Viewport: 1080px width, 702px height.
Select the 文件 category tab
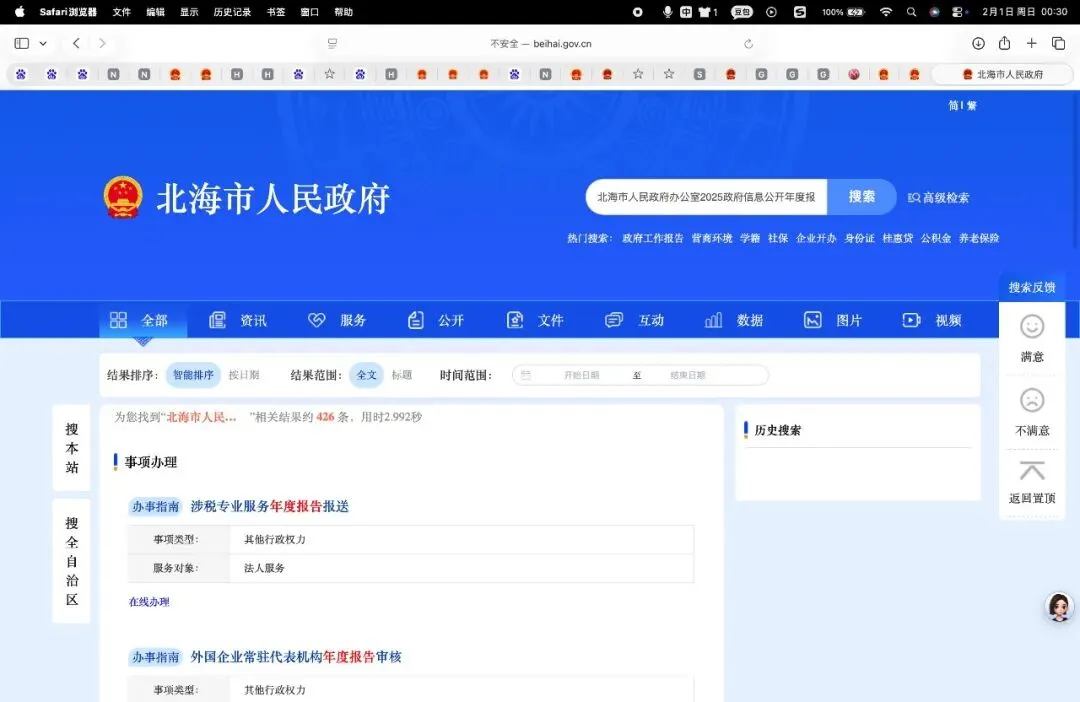[535, 320]
